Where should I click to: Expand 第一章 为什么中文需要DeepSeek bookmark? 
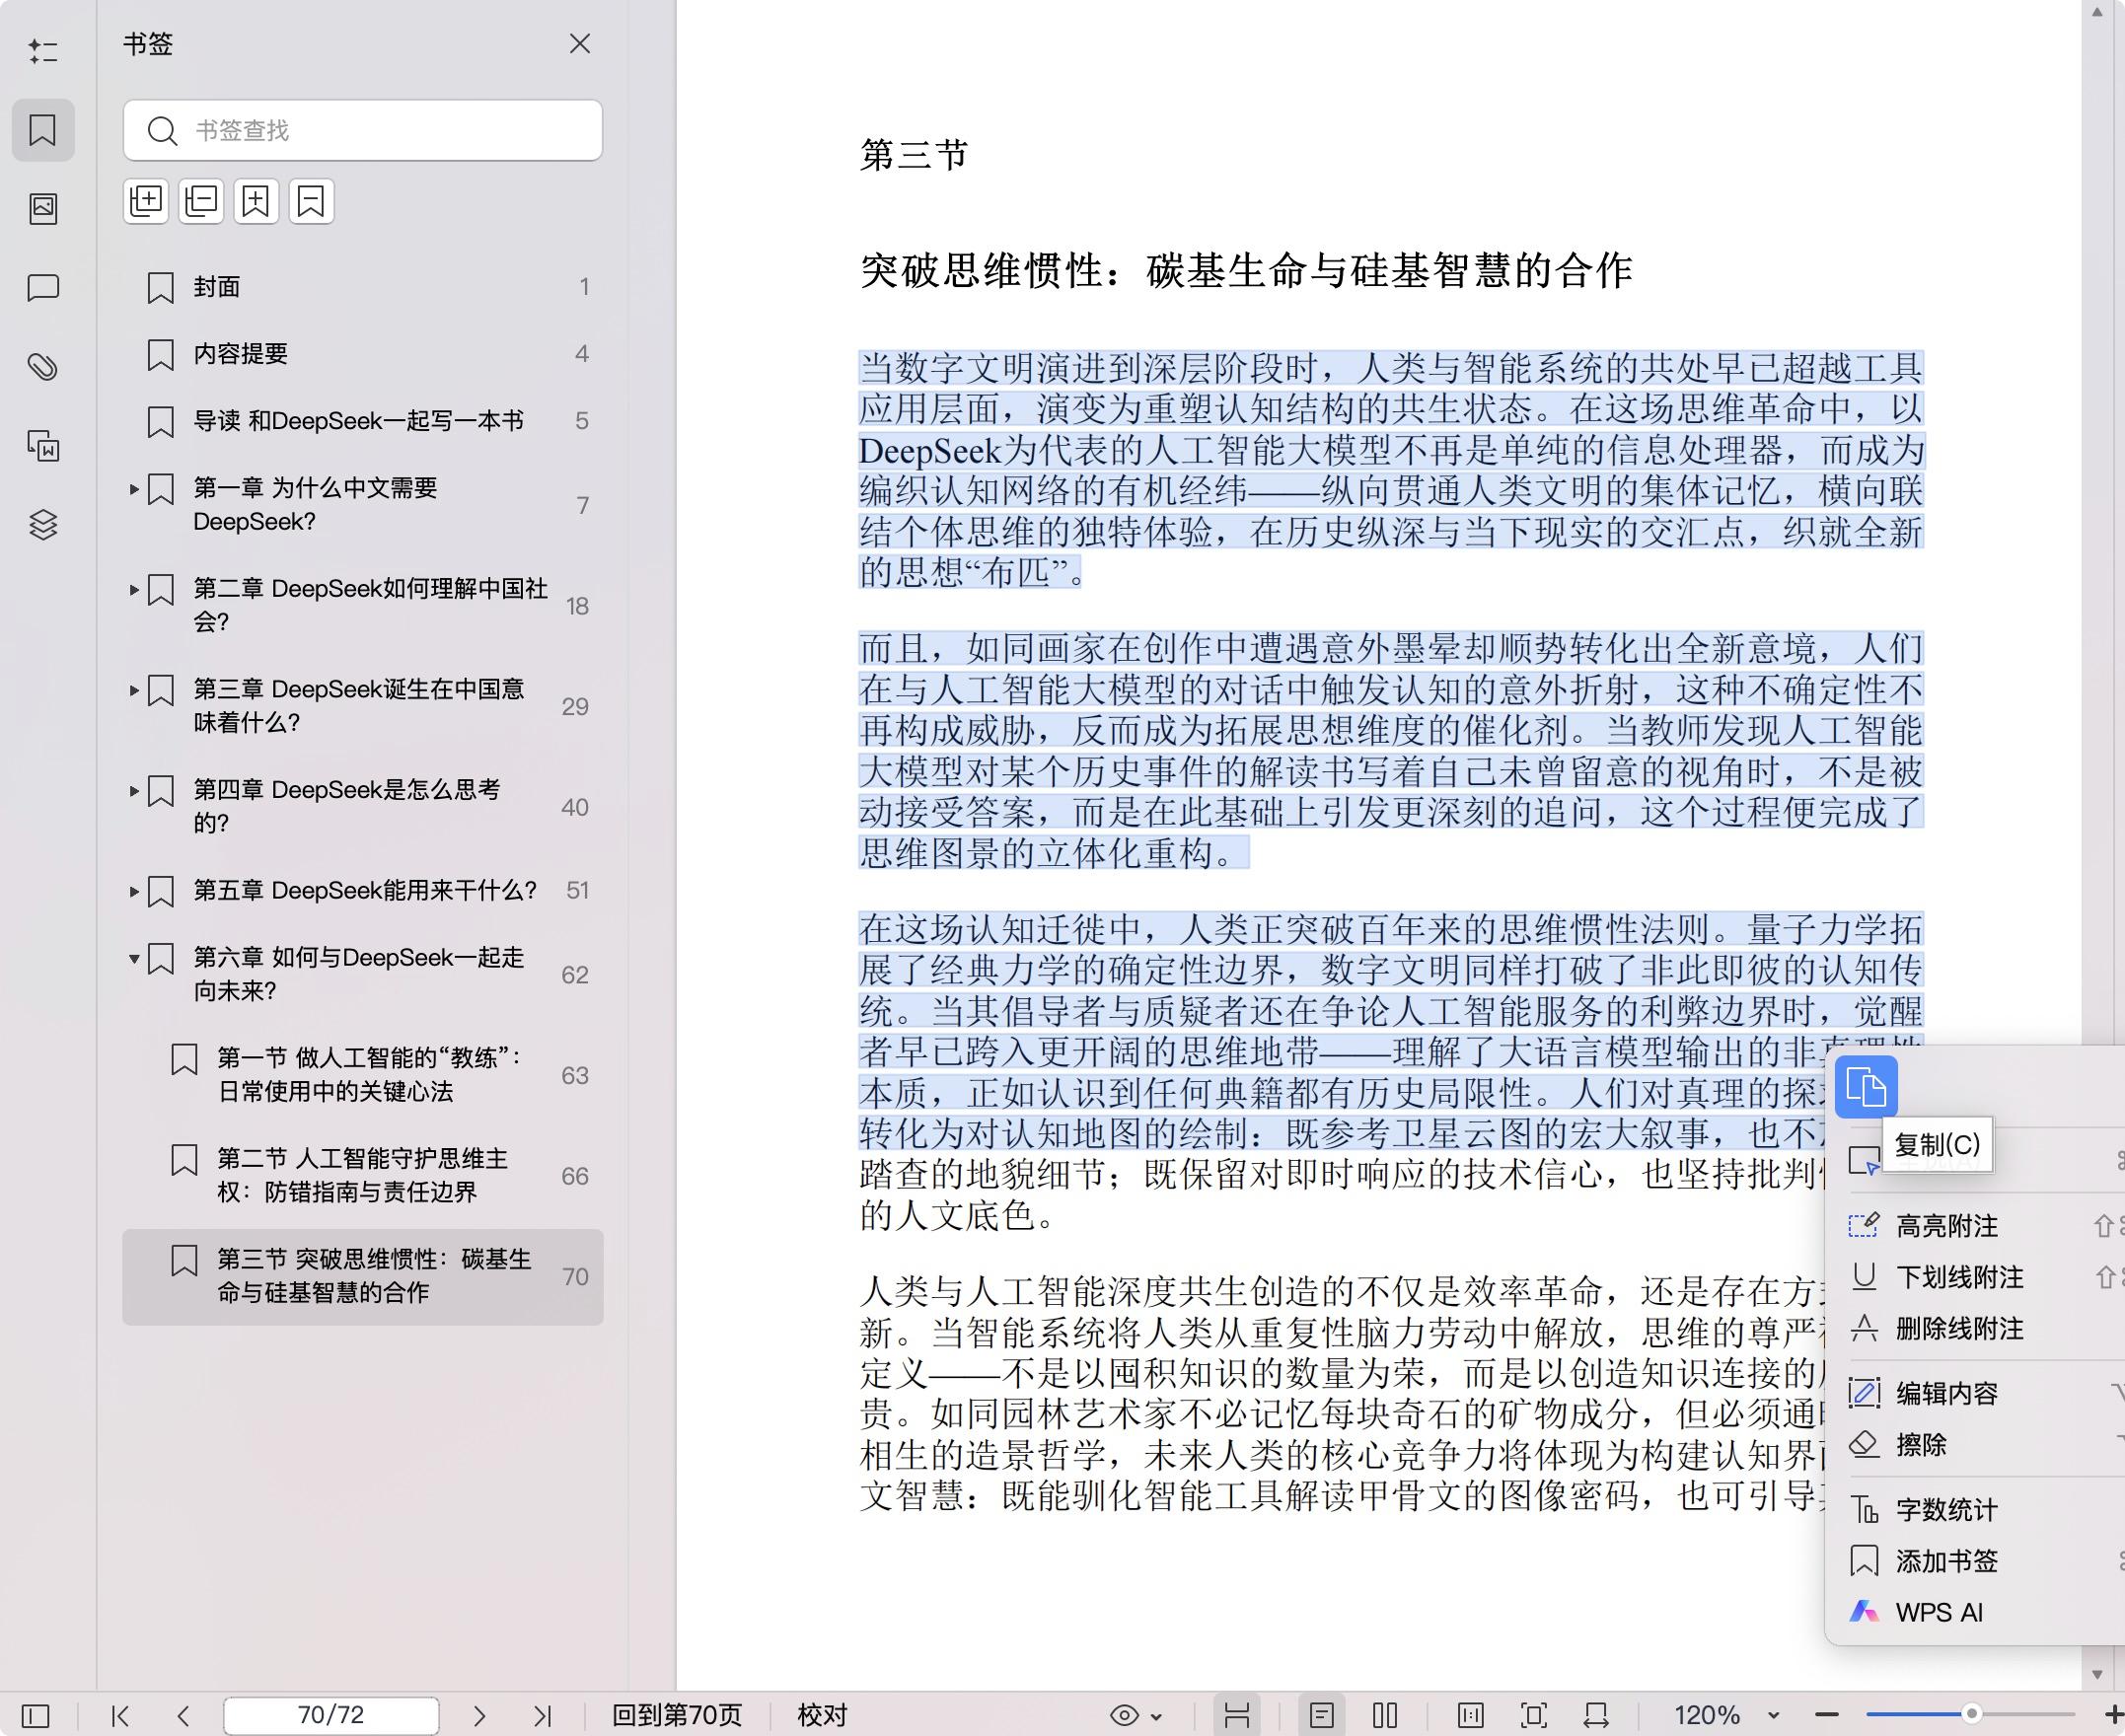coord(134,489)
